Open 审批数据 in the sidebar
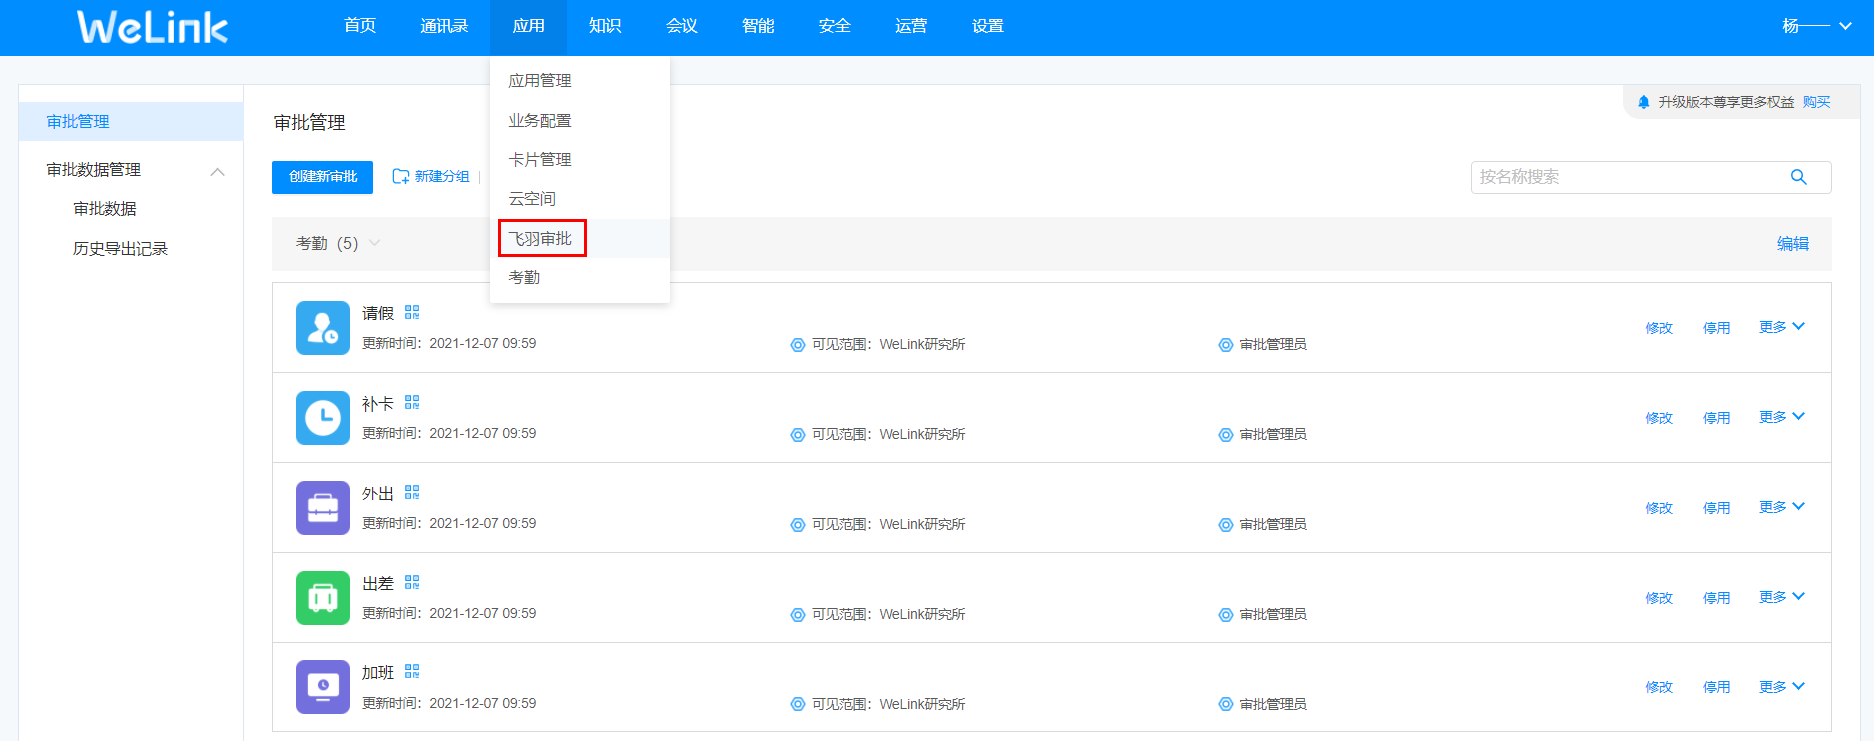The height and width of the screenshot is (741, 1874). 105,209
